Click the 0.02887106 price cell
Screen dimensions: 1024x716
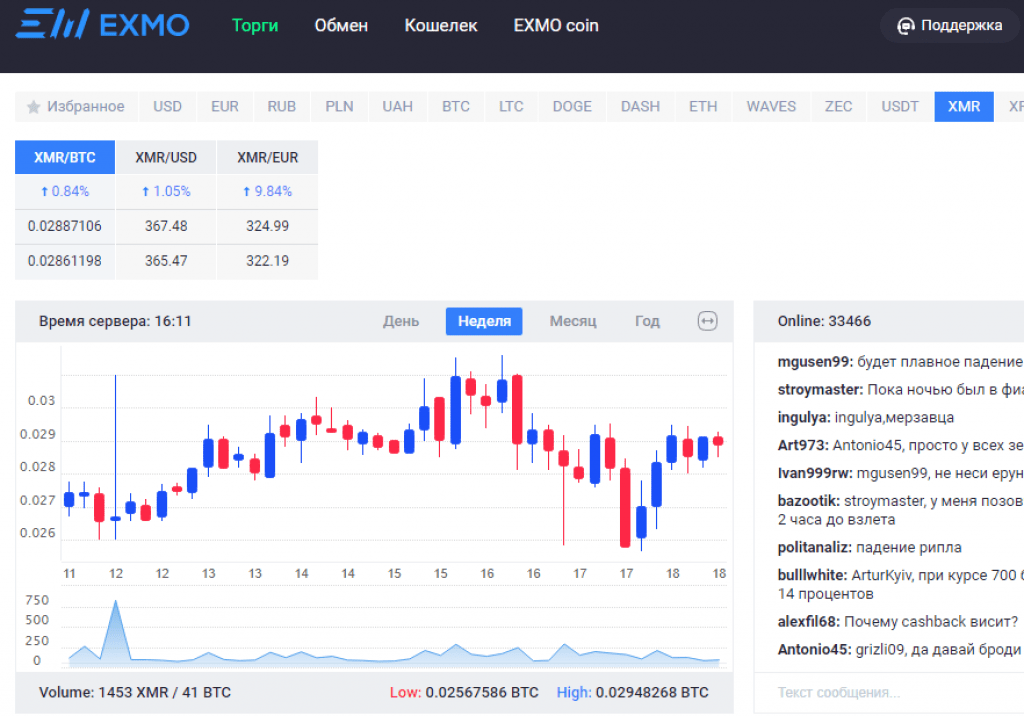click(65, 226)
